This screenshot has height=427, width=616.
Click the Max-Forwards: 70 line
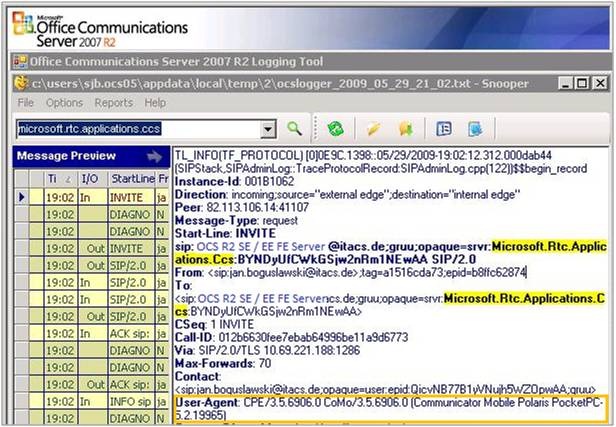(223, 363)
